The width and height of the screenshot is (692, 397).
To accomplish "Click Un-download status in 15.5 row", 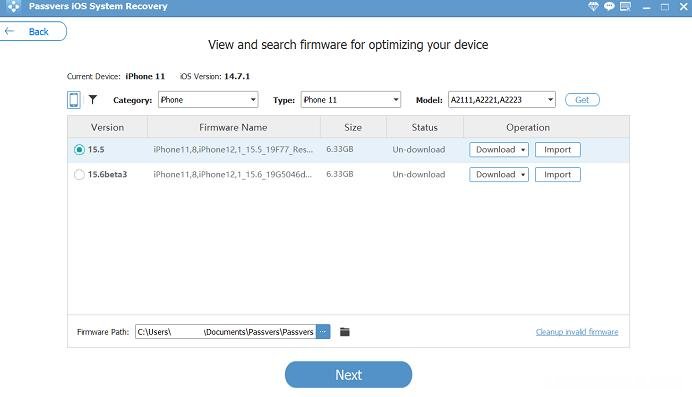I will 419,150.
